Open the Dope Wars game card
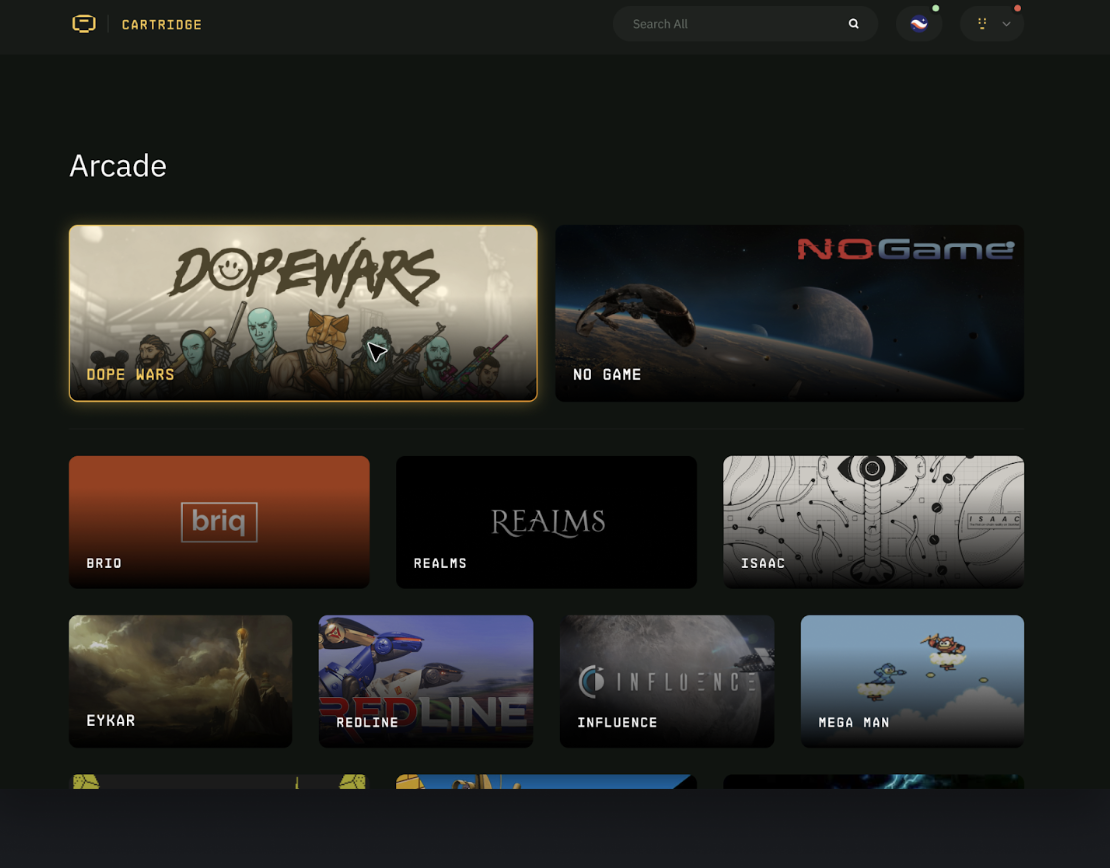This screenshot has height=868, width=1110. 303,312
